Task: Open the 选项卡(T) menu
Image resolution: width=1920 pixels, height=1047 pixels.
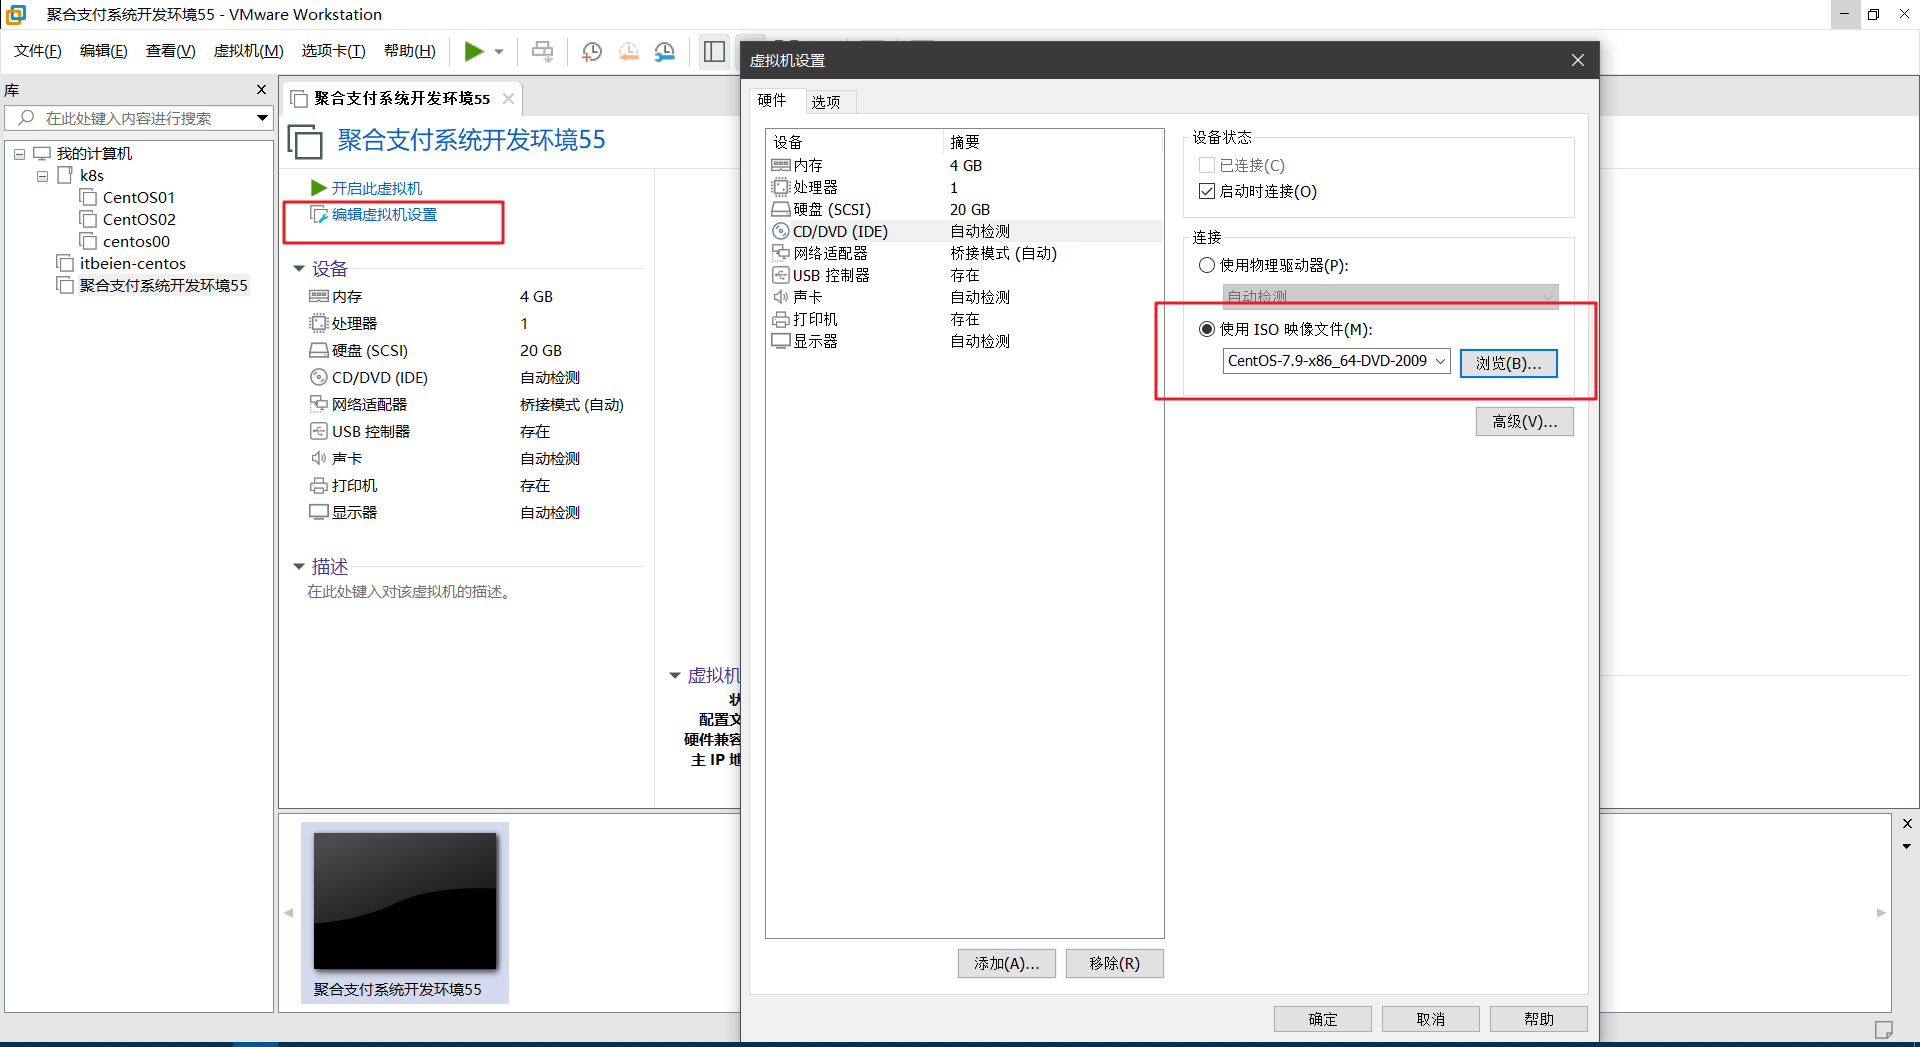Action: tap(334, 51)
